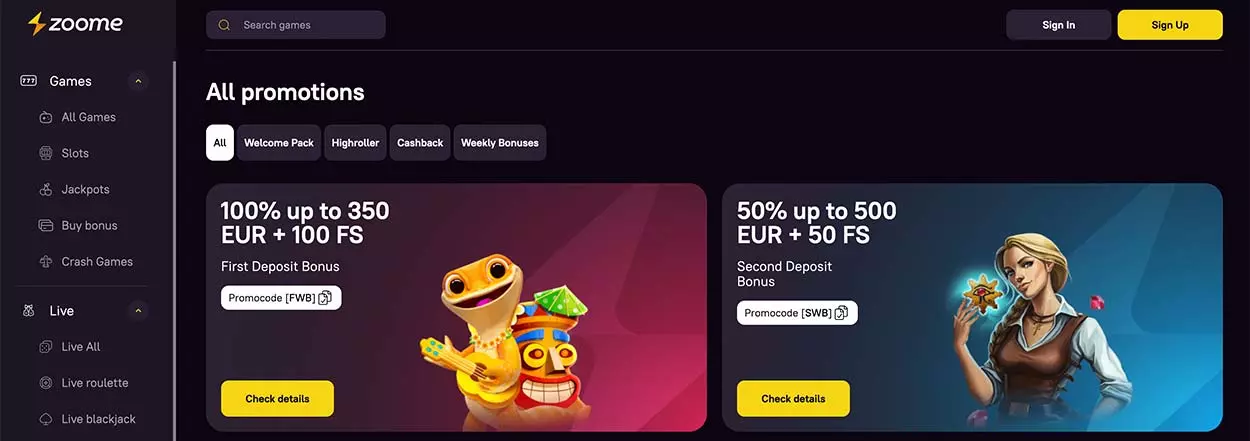Go to Live roulette
The image size is (1250, 441).
pyautogui.click(x=95, y=383)
